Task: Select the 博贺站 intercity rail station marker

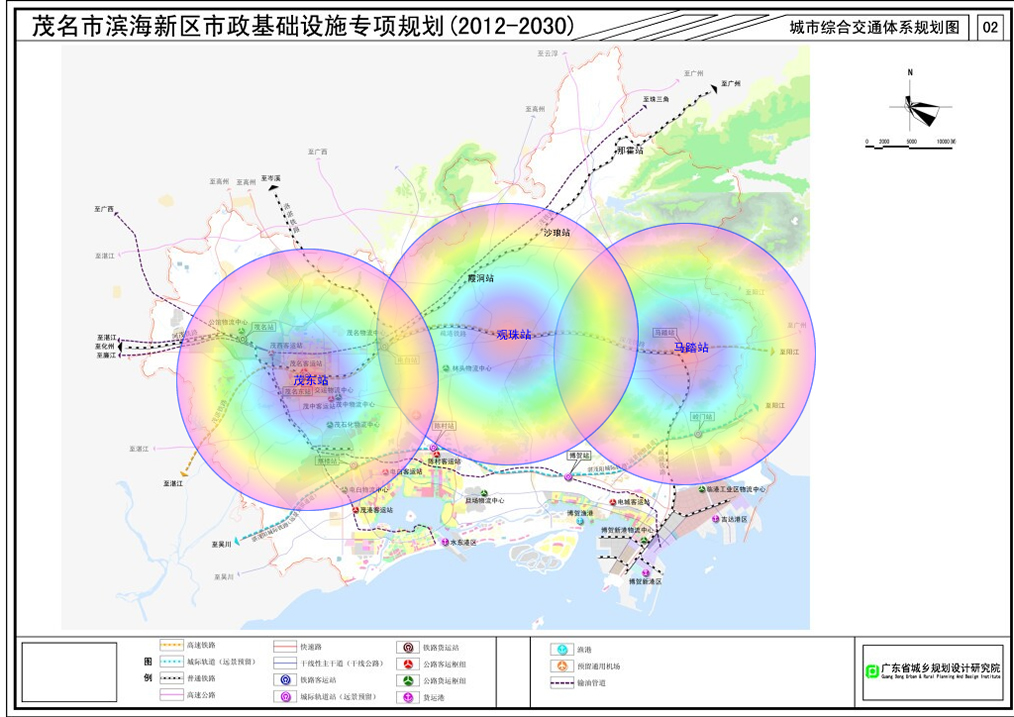Action: click(x=568, y=477)
